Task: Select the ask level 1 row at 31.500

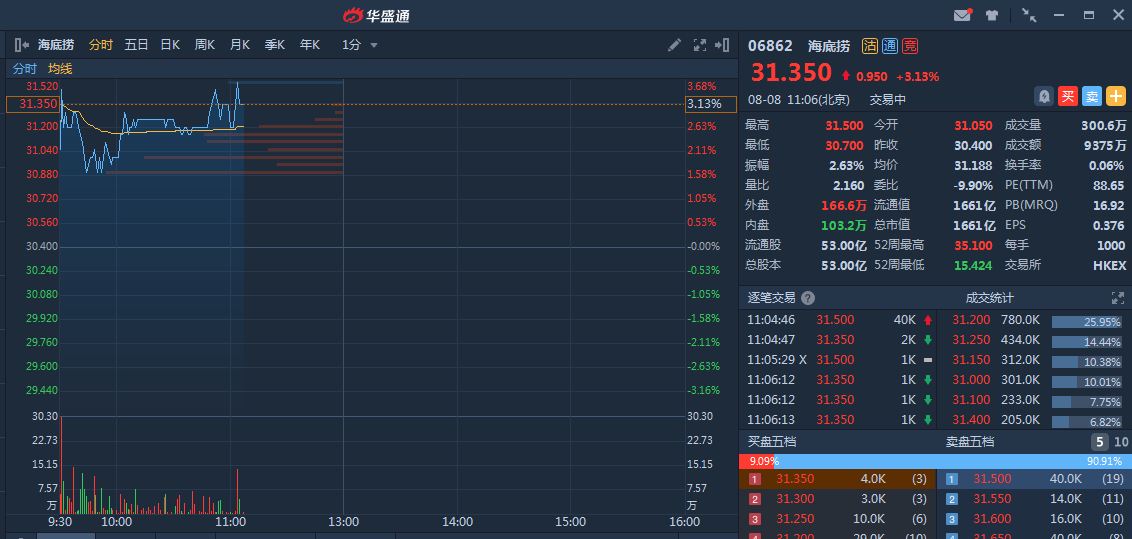Action: (x=1035, y=479)
